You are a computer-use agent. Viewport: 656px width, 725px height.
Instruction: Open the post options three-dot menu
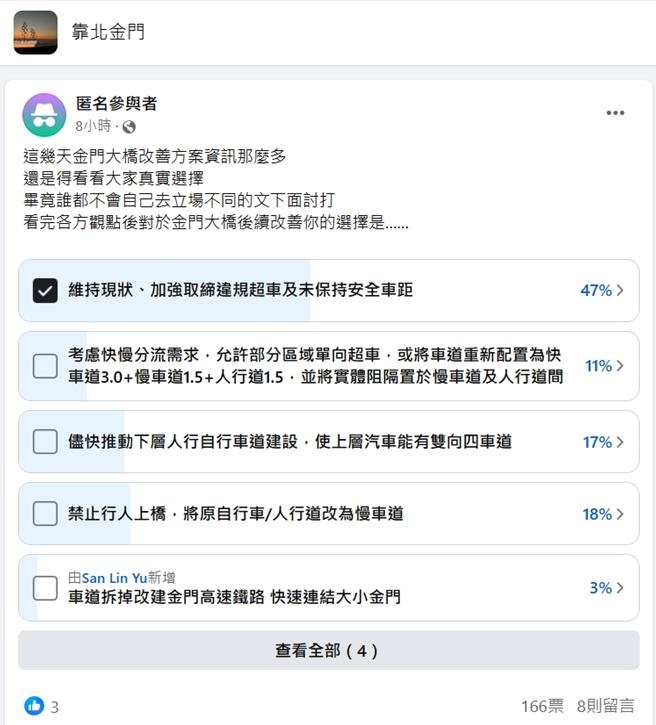click(615, 113)
